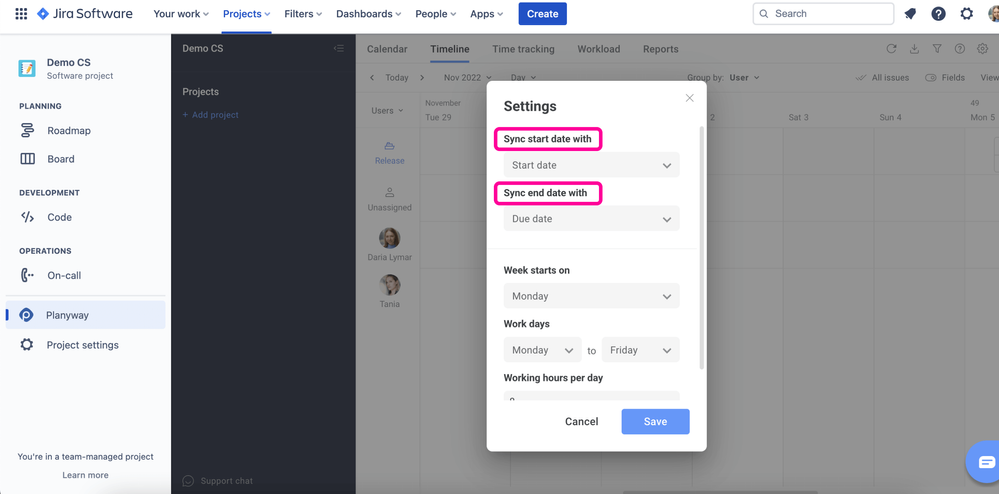Image resolution: width=999 pixels, height=494 pixels.
Task: Select Planyway in the sidebar
Action: point(85,315)
